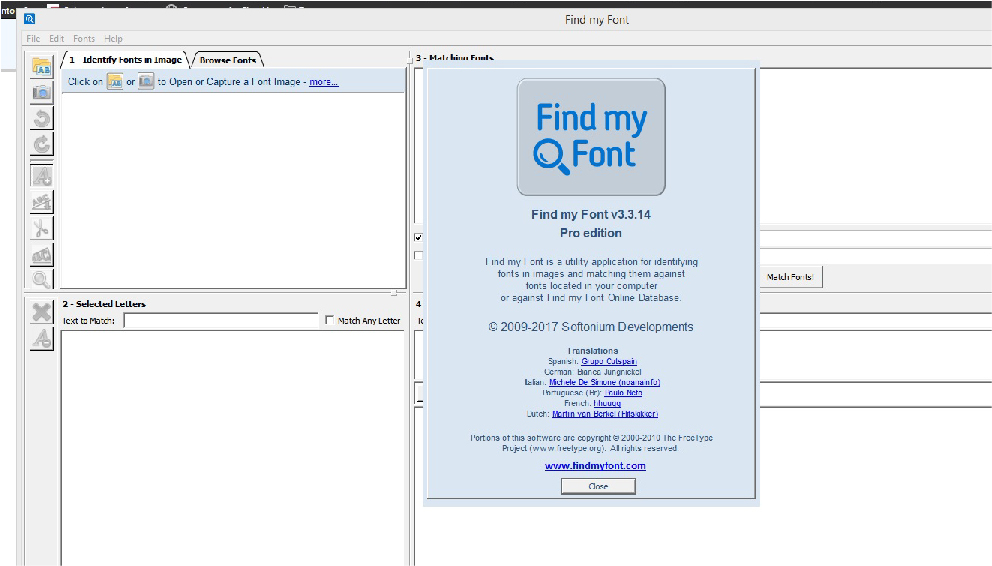Open the Edit menu
The width and height of the screenshot is (992, 566).
[x=56, y=39]
